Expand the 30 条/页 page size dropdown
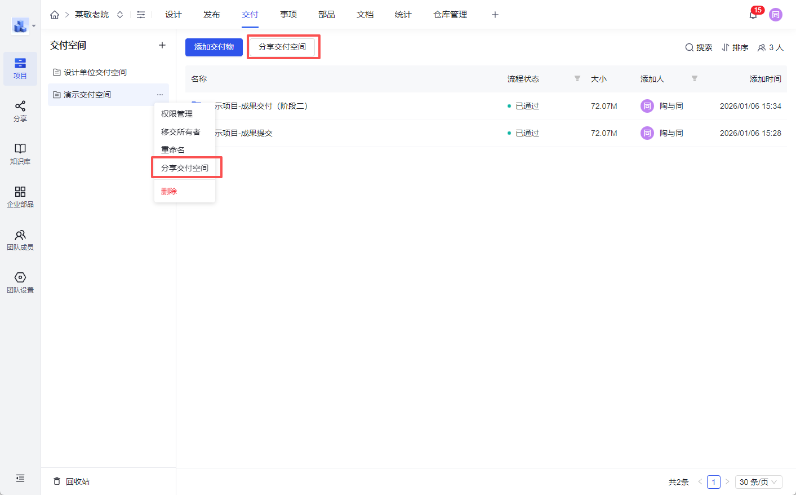 click(758, 481)
